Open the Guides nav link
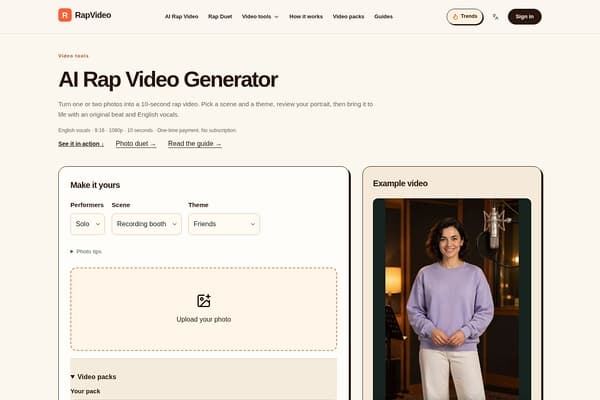 pyautogui.click(x=383, y=16)
